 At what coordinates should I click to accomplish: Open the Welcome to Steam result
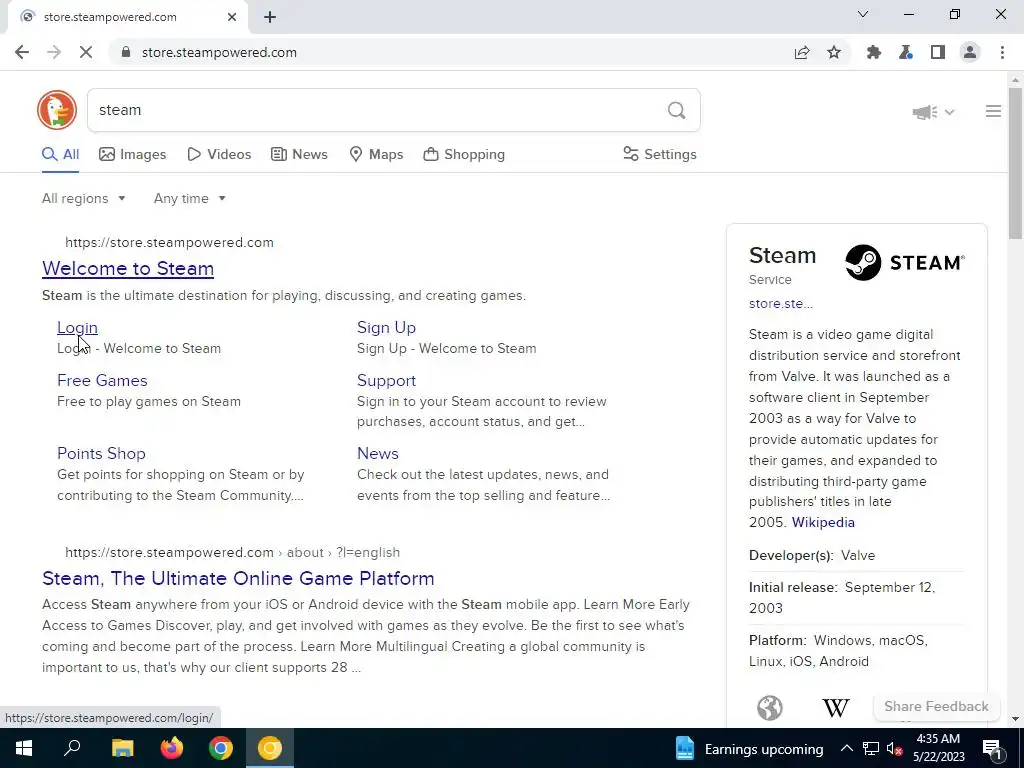[128, 268]
